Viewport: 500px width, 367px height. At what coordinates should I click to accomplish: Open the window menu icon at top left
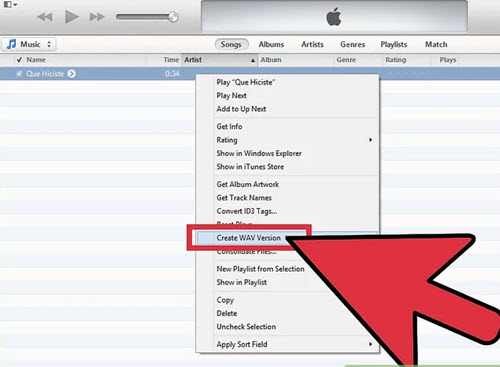[10, 4]
